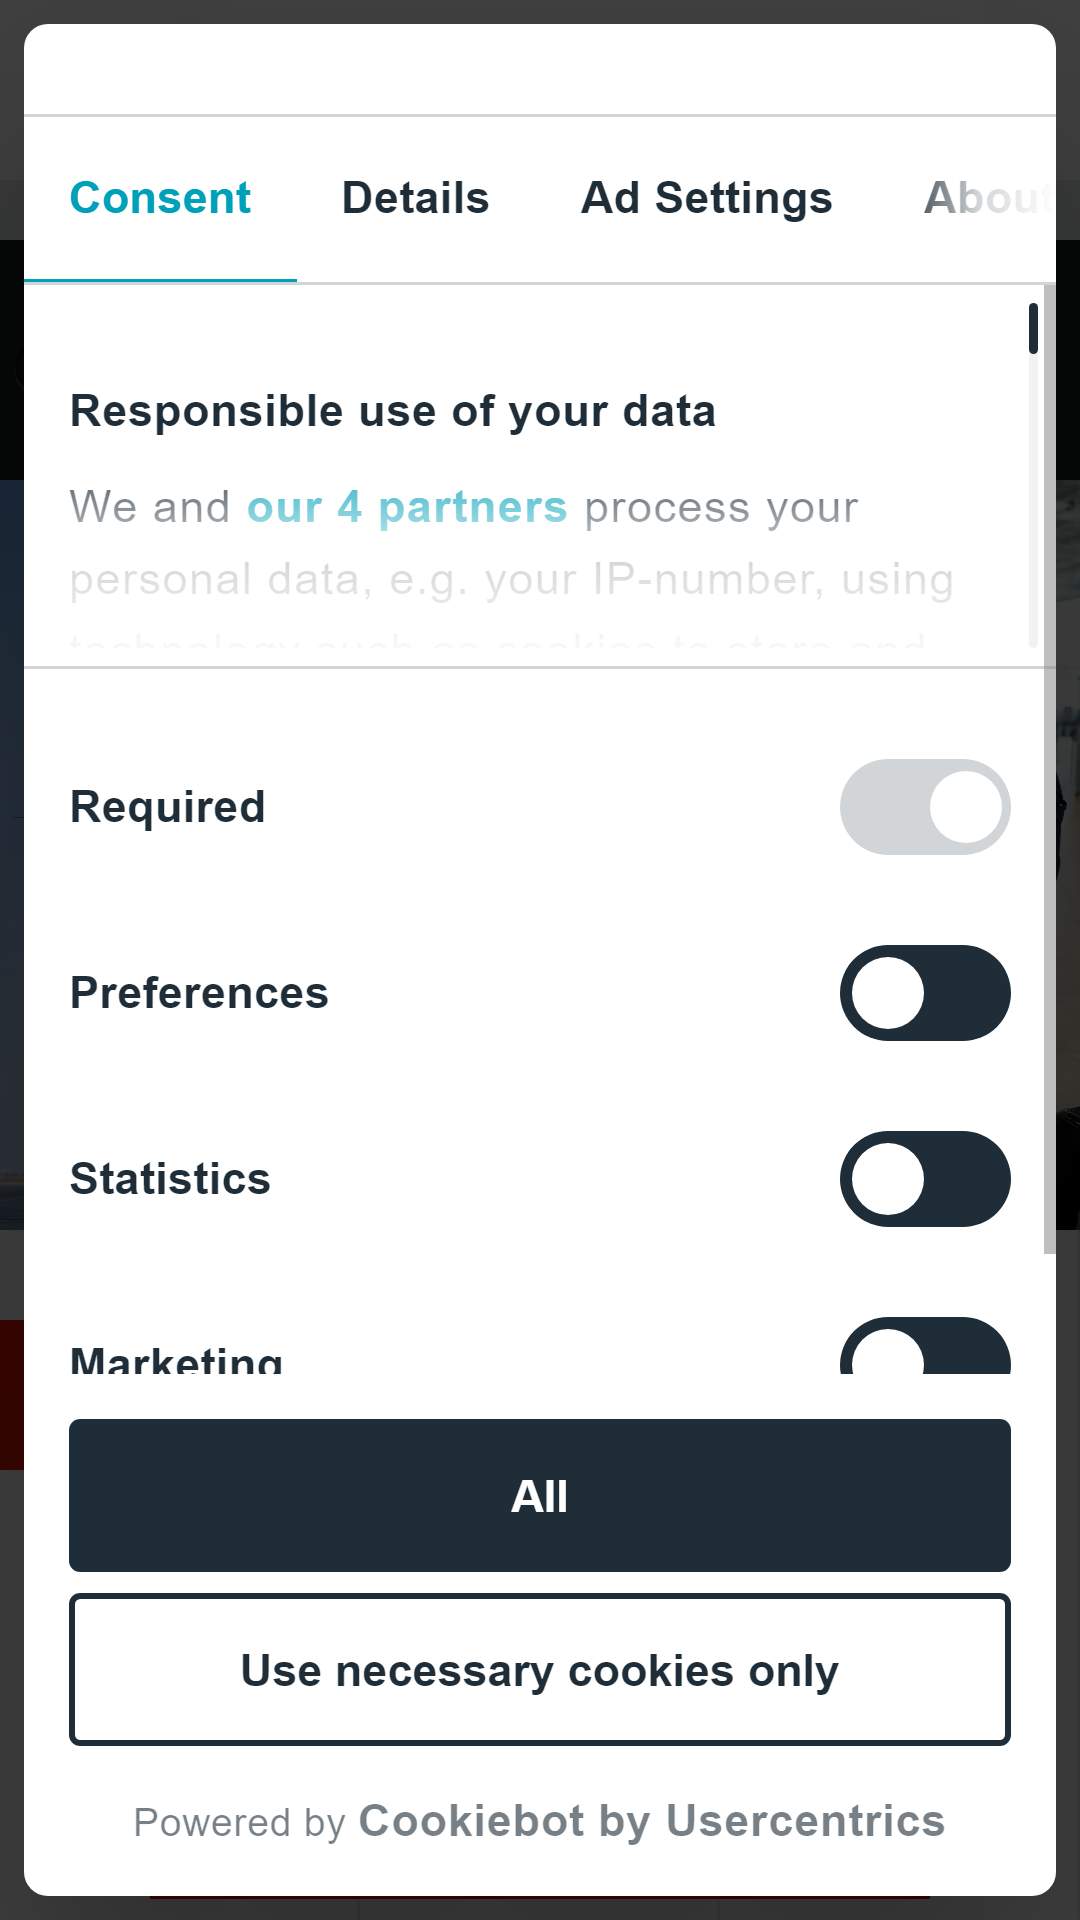1080x1920 pixels.
Task: Click the cookie categories list scrollbar
Action: 1049,768
